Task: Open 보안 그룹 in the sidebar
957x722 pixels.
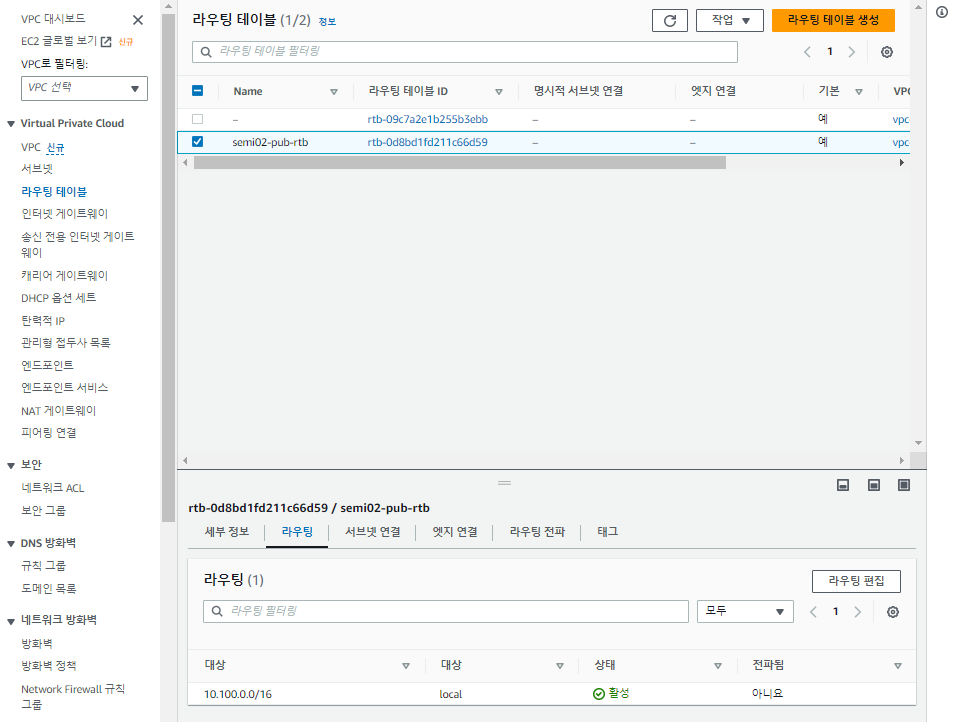Action: tap(43, 510)
